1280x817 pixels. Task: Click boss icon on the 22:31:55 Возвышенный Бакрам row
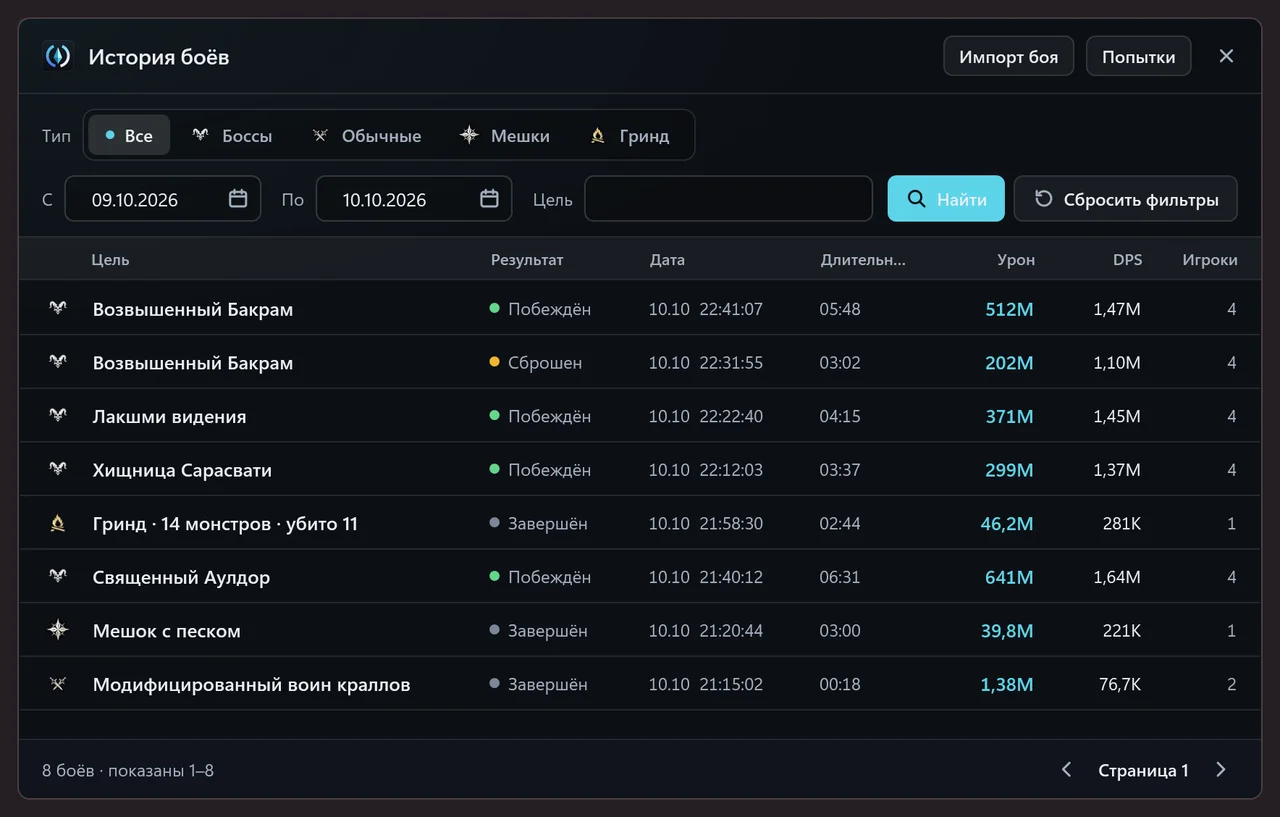click(58, 362)
